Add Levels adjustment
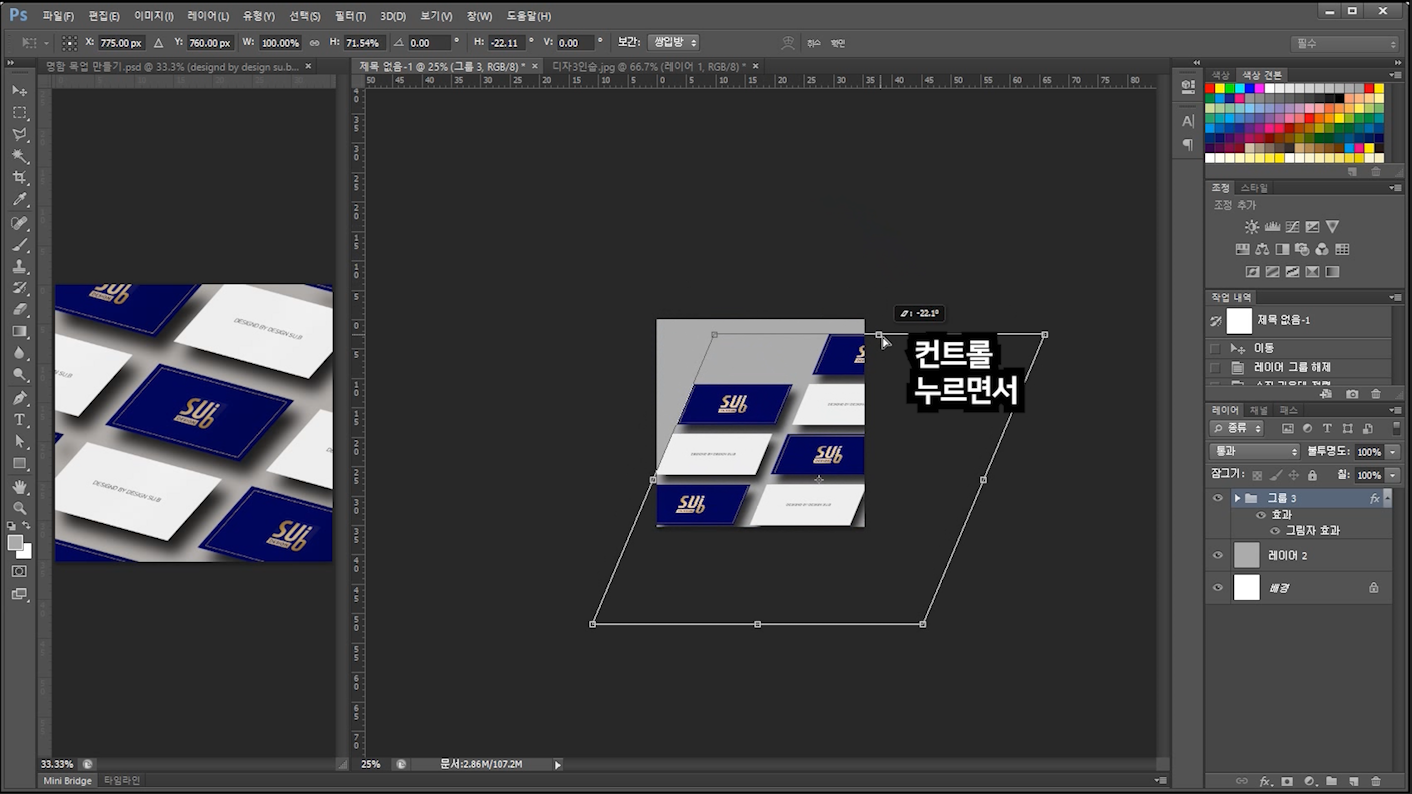 click(1272, 227)
